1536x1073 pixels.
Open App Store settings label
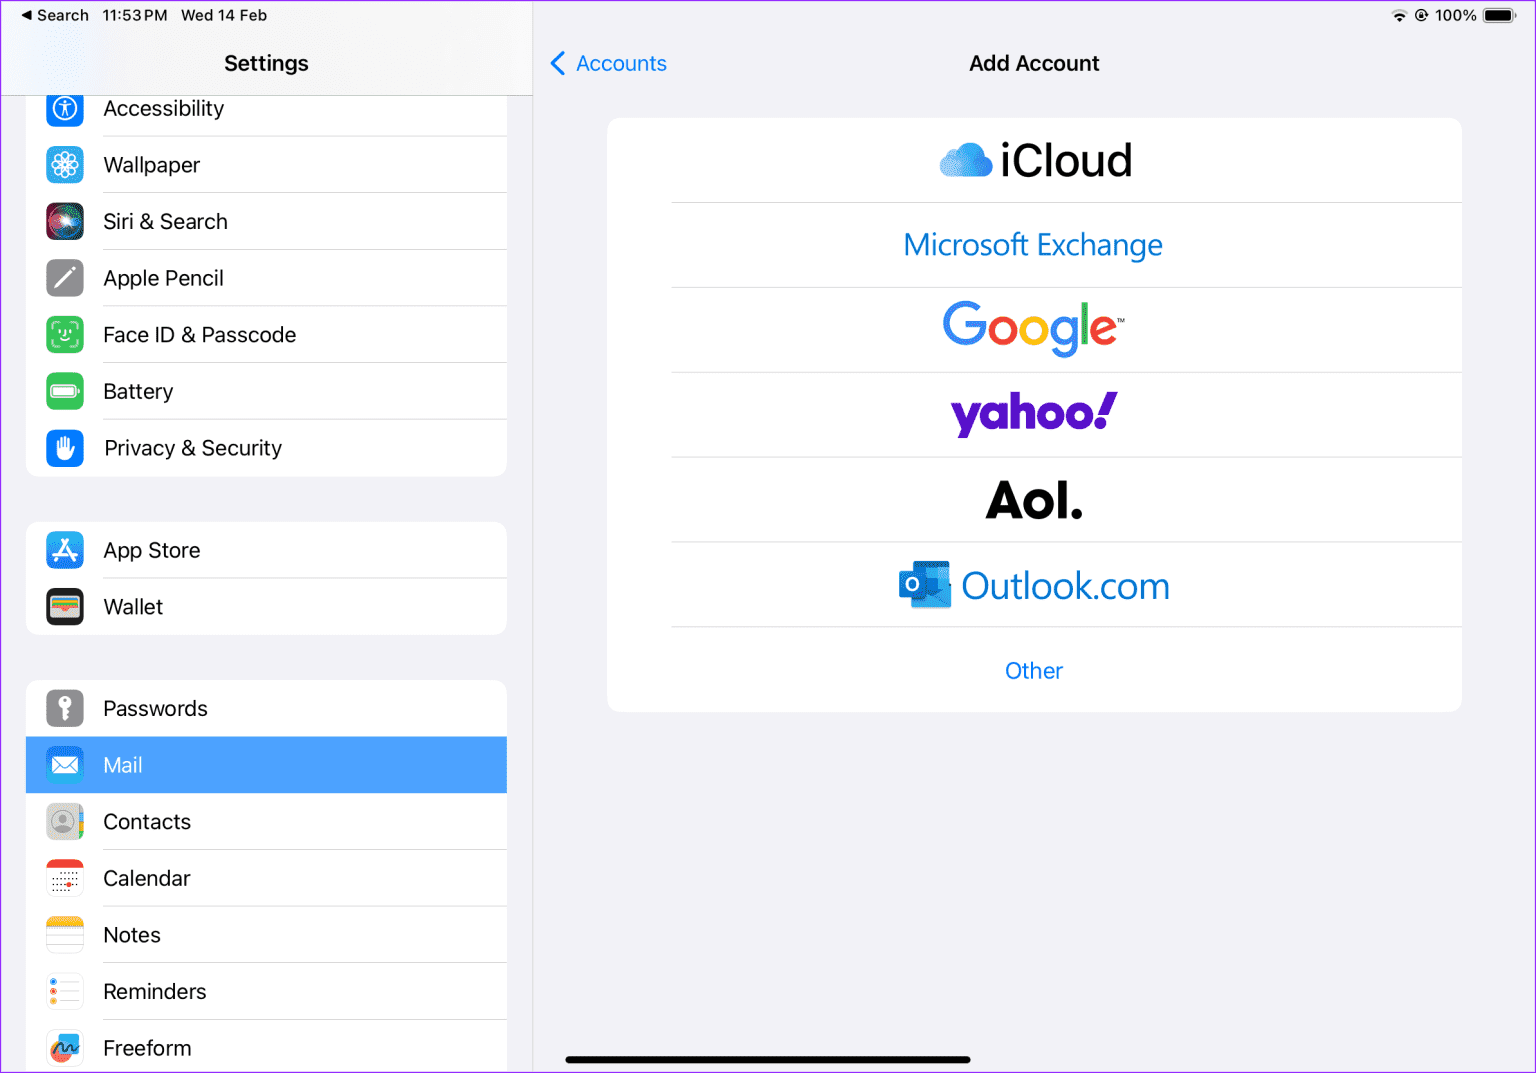(152, 550)
